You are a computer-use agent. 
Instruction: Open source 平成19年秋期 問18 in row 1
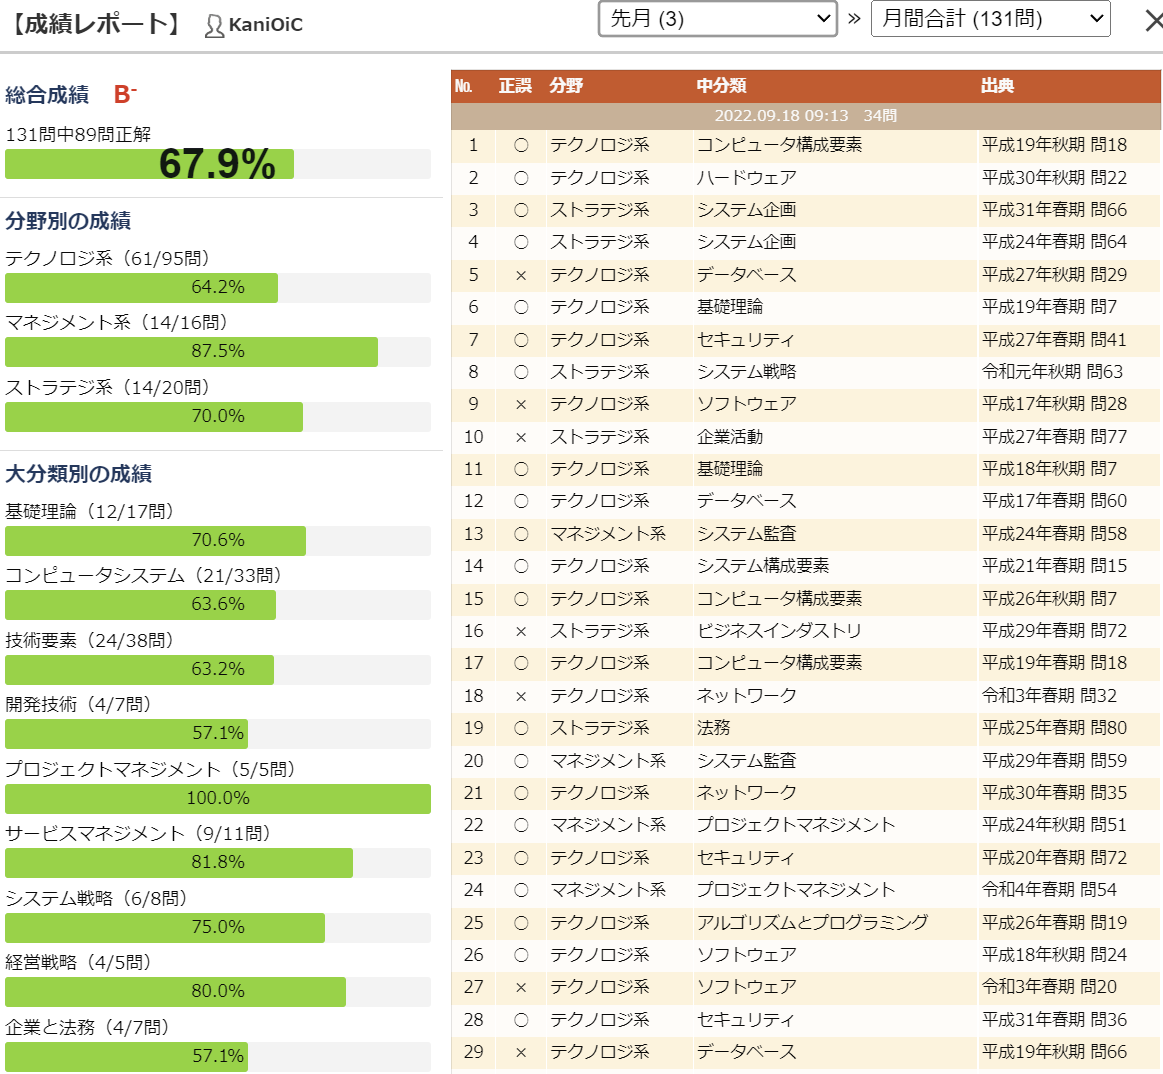pos(1054,145)
